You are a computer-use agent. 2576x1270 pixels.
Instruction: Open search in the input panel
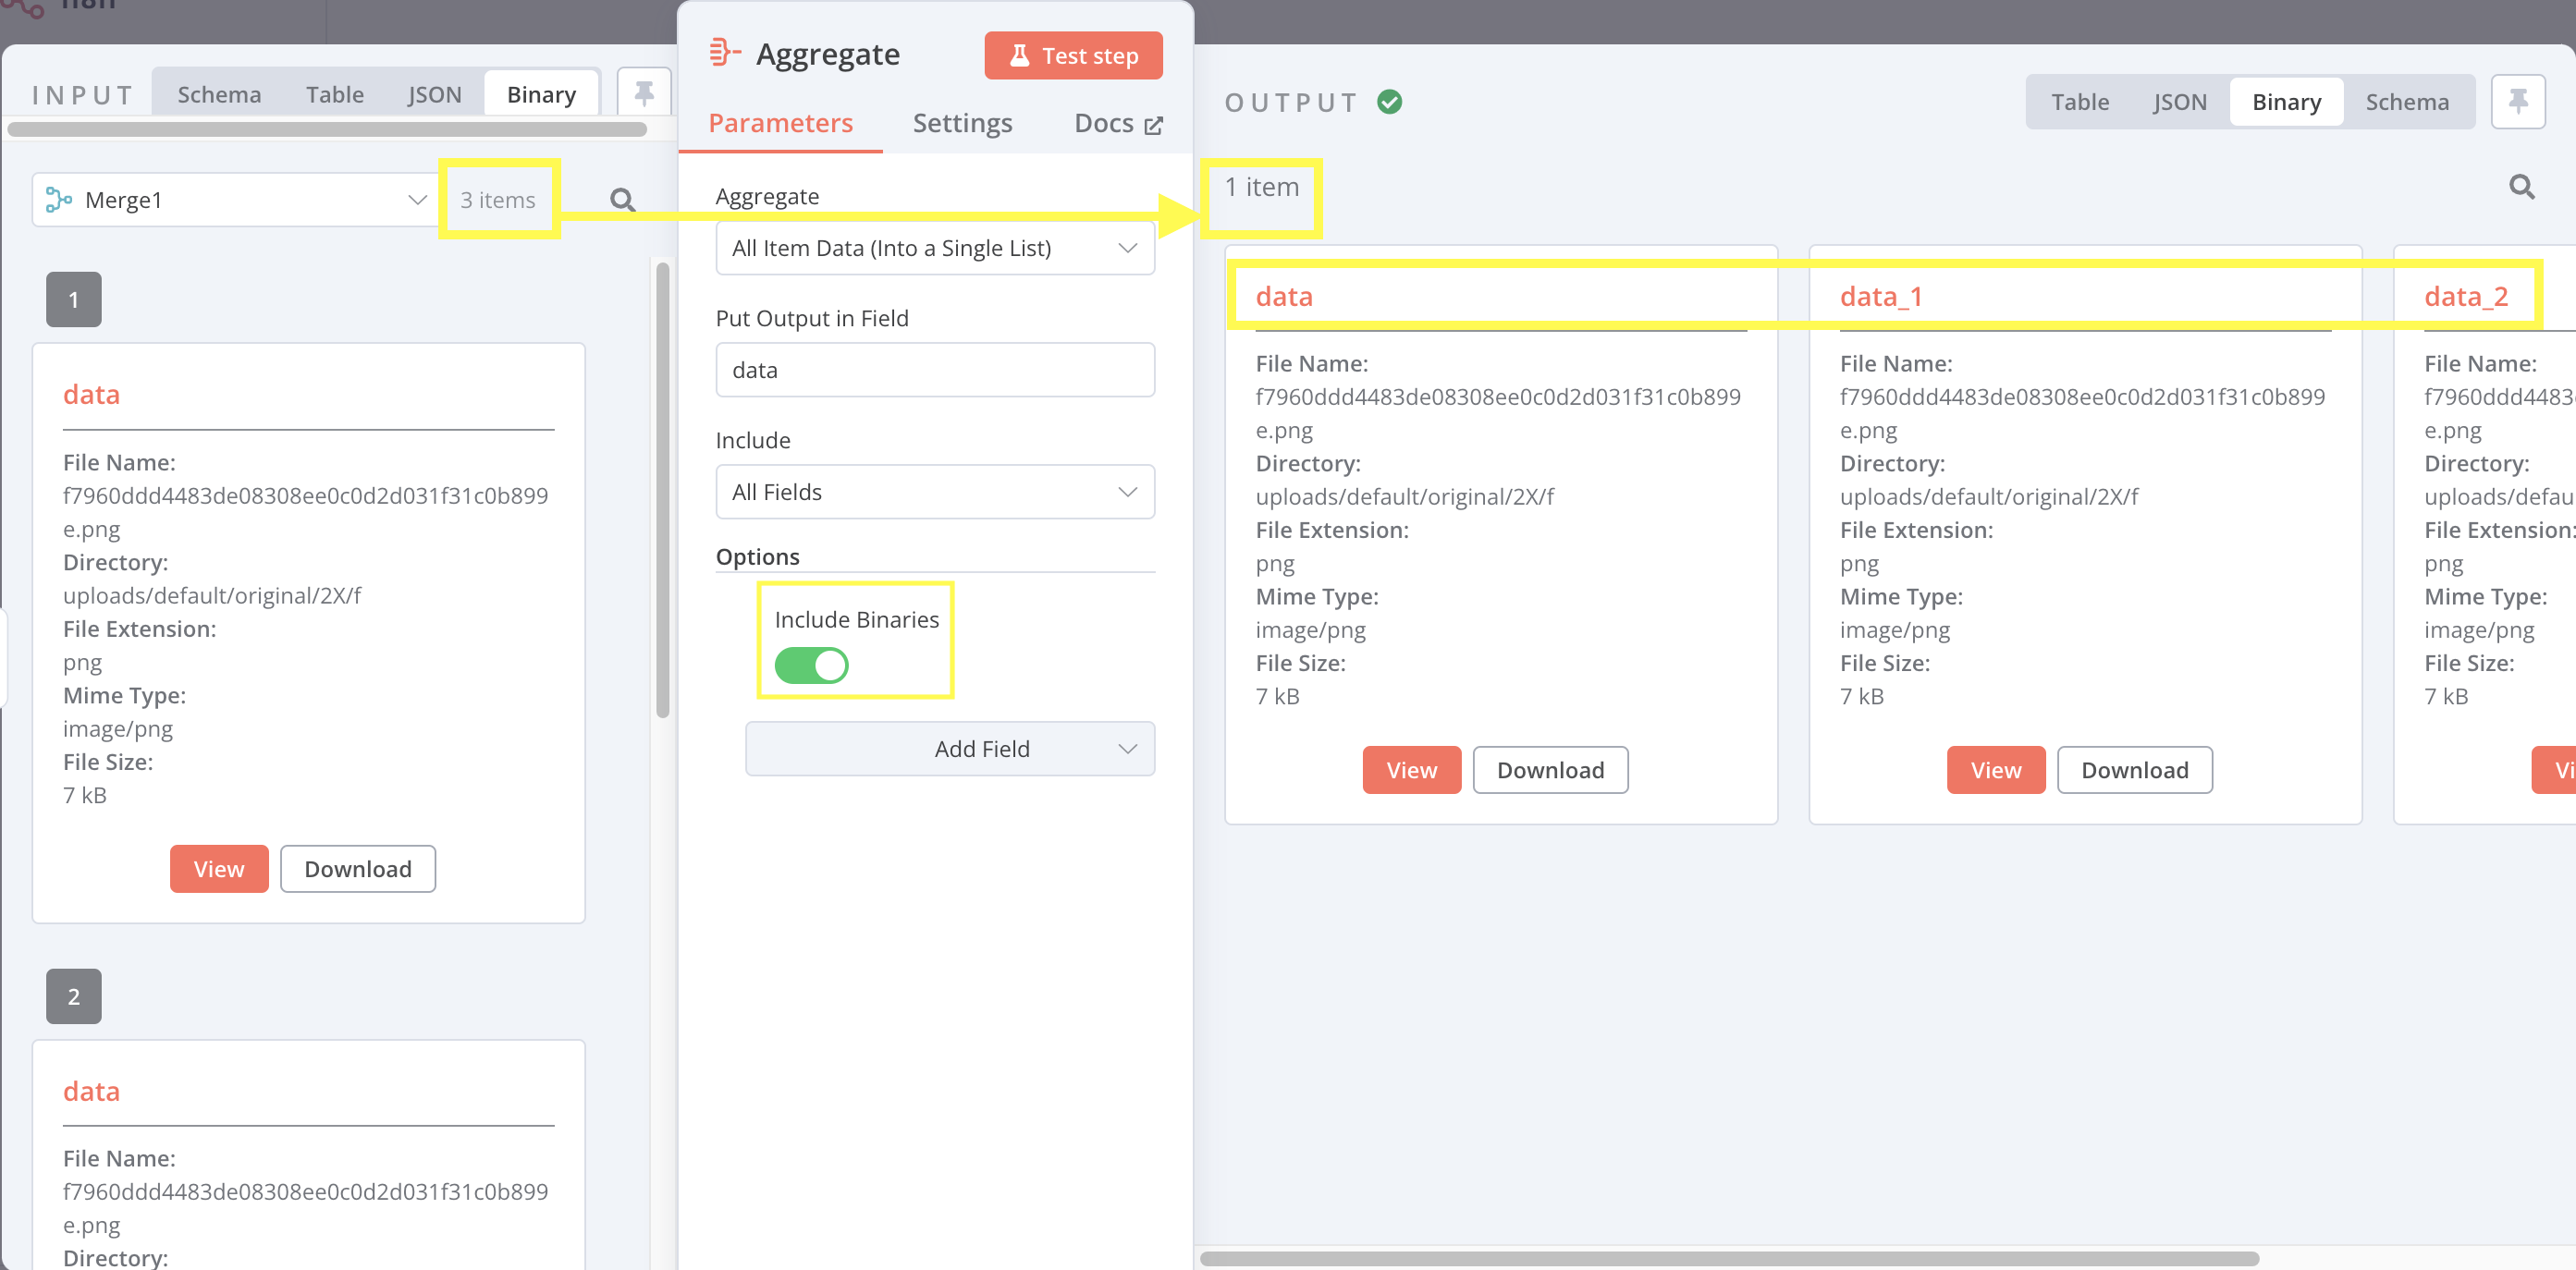622,200
